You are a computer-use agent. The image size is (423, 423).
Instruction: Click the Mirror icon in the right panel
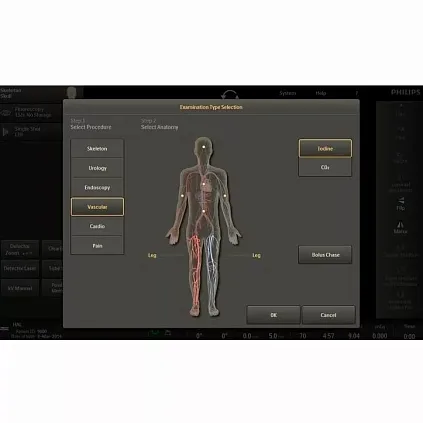click(400, 227)
